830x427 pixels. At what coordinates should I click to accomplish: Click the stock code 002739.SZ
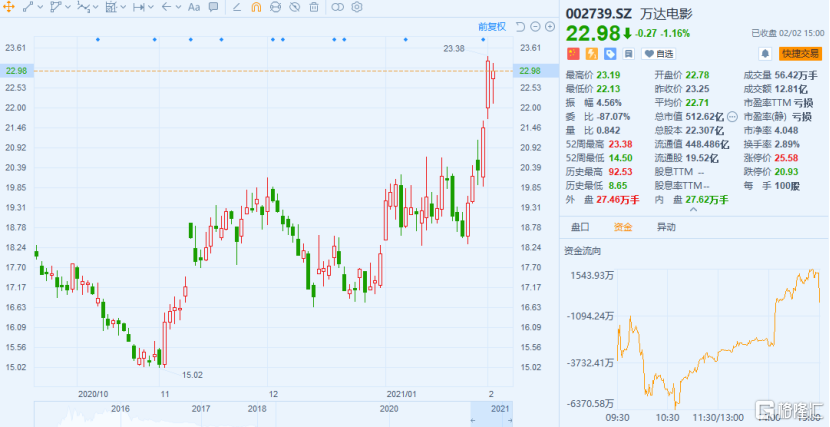click(599, 14)
